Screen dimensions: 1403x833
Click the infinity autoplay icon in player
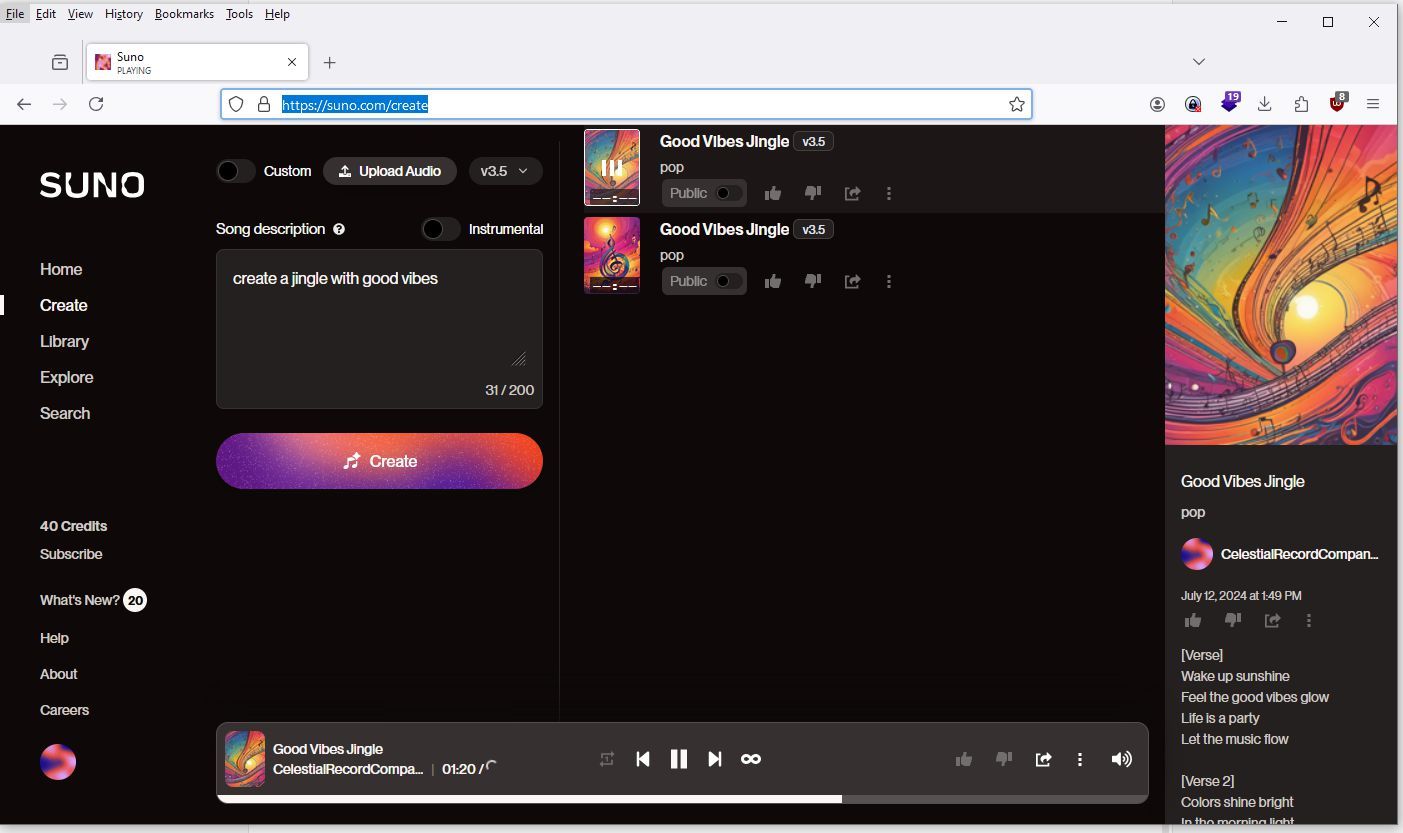click(751, 759)
